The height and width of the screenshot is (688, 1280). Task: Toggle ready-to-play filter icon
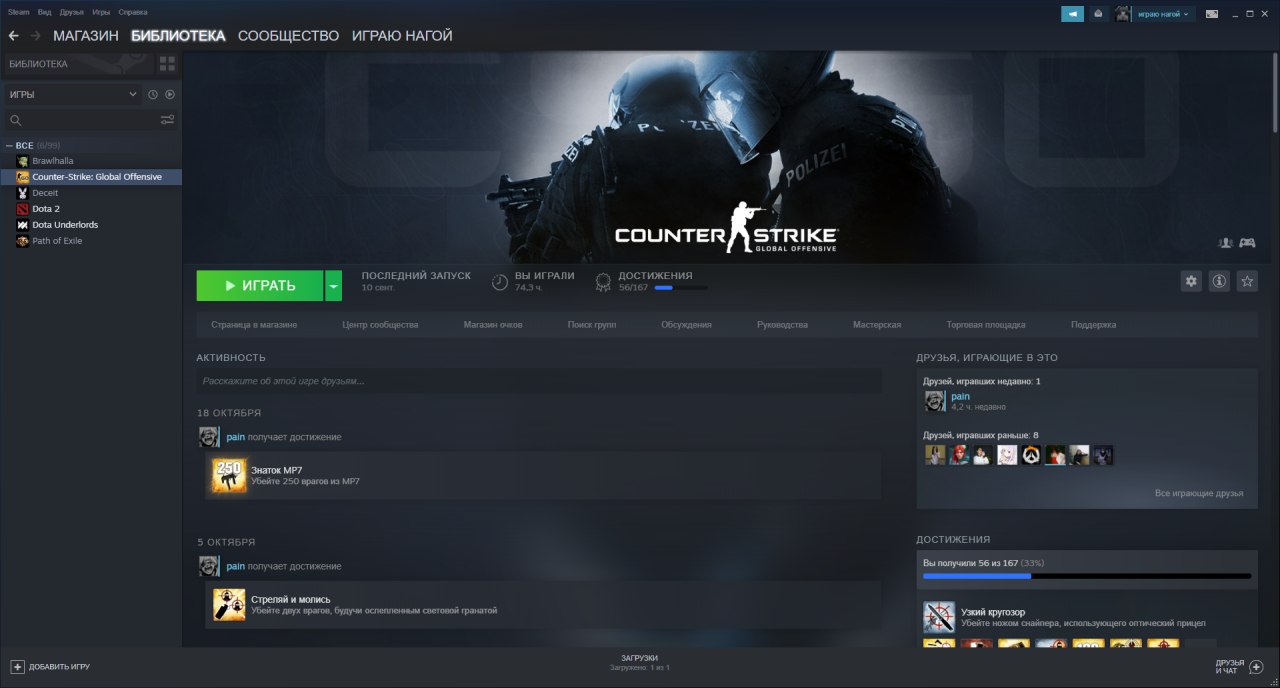click(170, 94)
